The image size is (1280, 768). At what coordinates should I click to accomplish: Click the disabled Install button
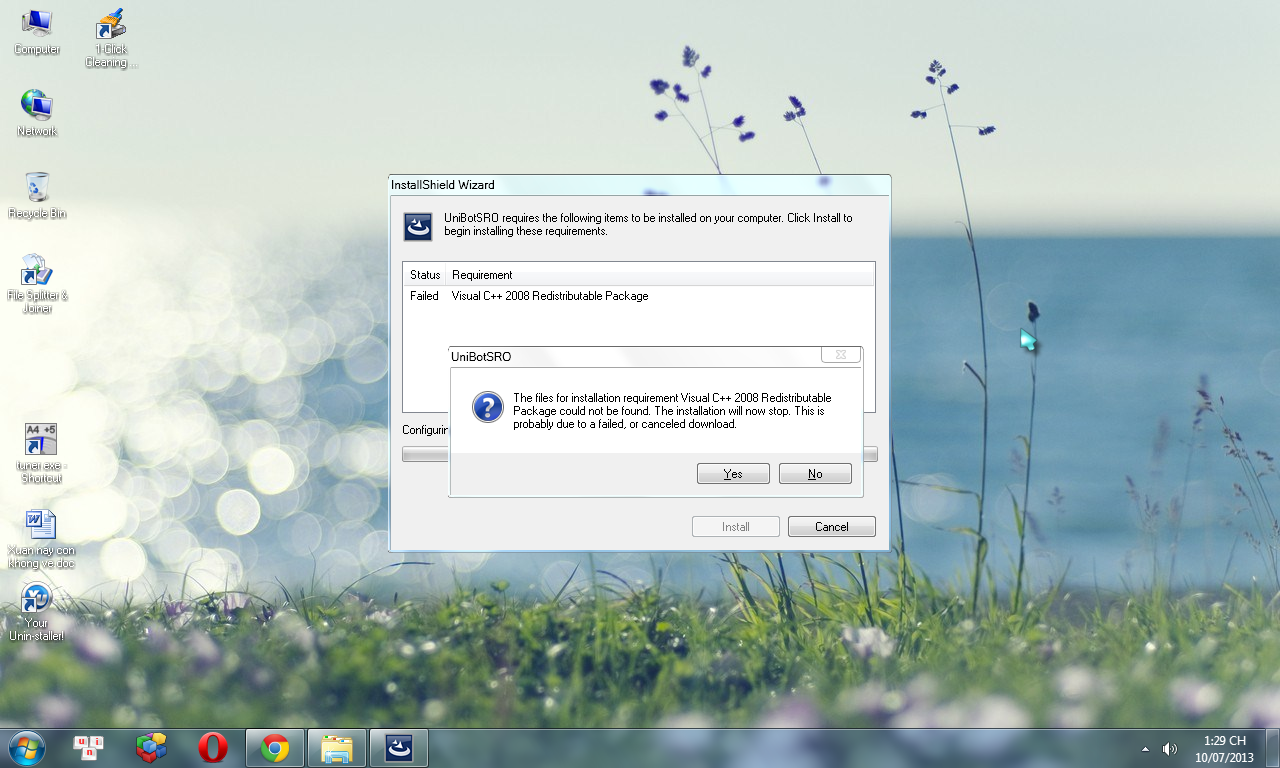[735, 527]
